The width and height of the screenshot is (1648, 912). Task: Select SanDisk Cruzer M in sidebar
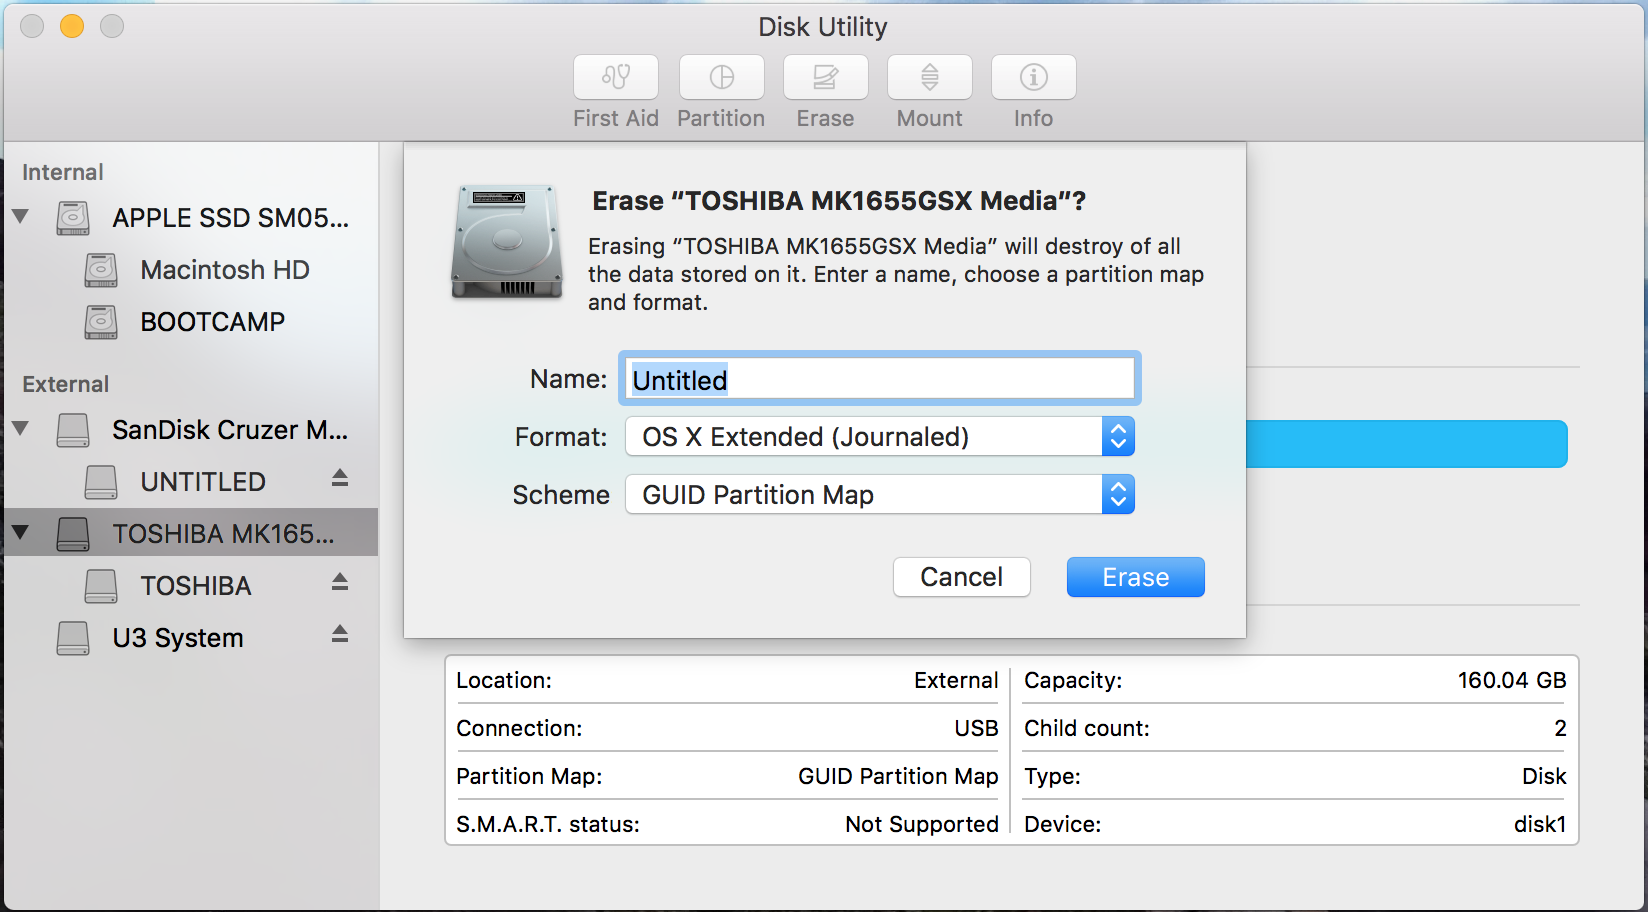point(230,430)
